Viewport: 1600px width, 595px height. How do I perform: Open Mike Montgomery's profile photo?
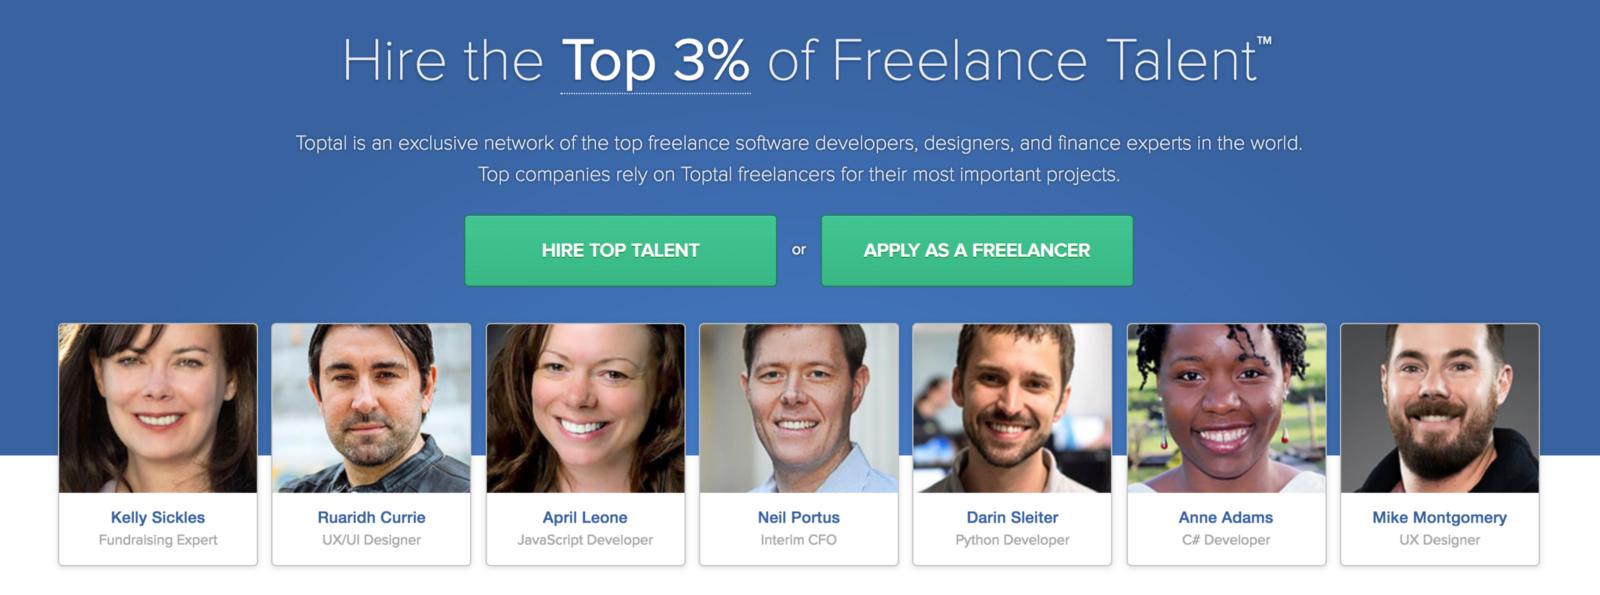pos(1439,408)
